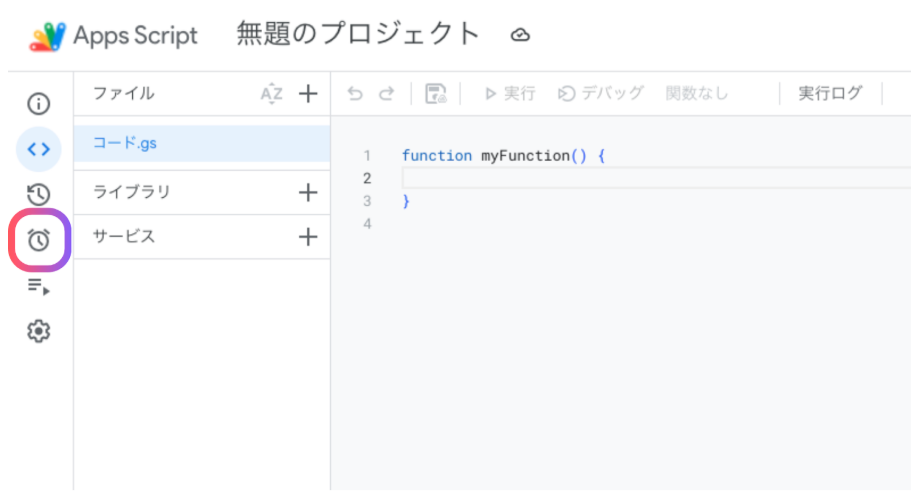Save project with the floppy disk icon
Image resolution: width=922 pixels, height=502 pixels.
(x=435, y=94)
